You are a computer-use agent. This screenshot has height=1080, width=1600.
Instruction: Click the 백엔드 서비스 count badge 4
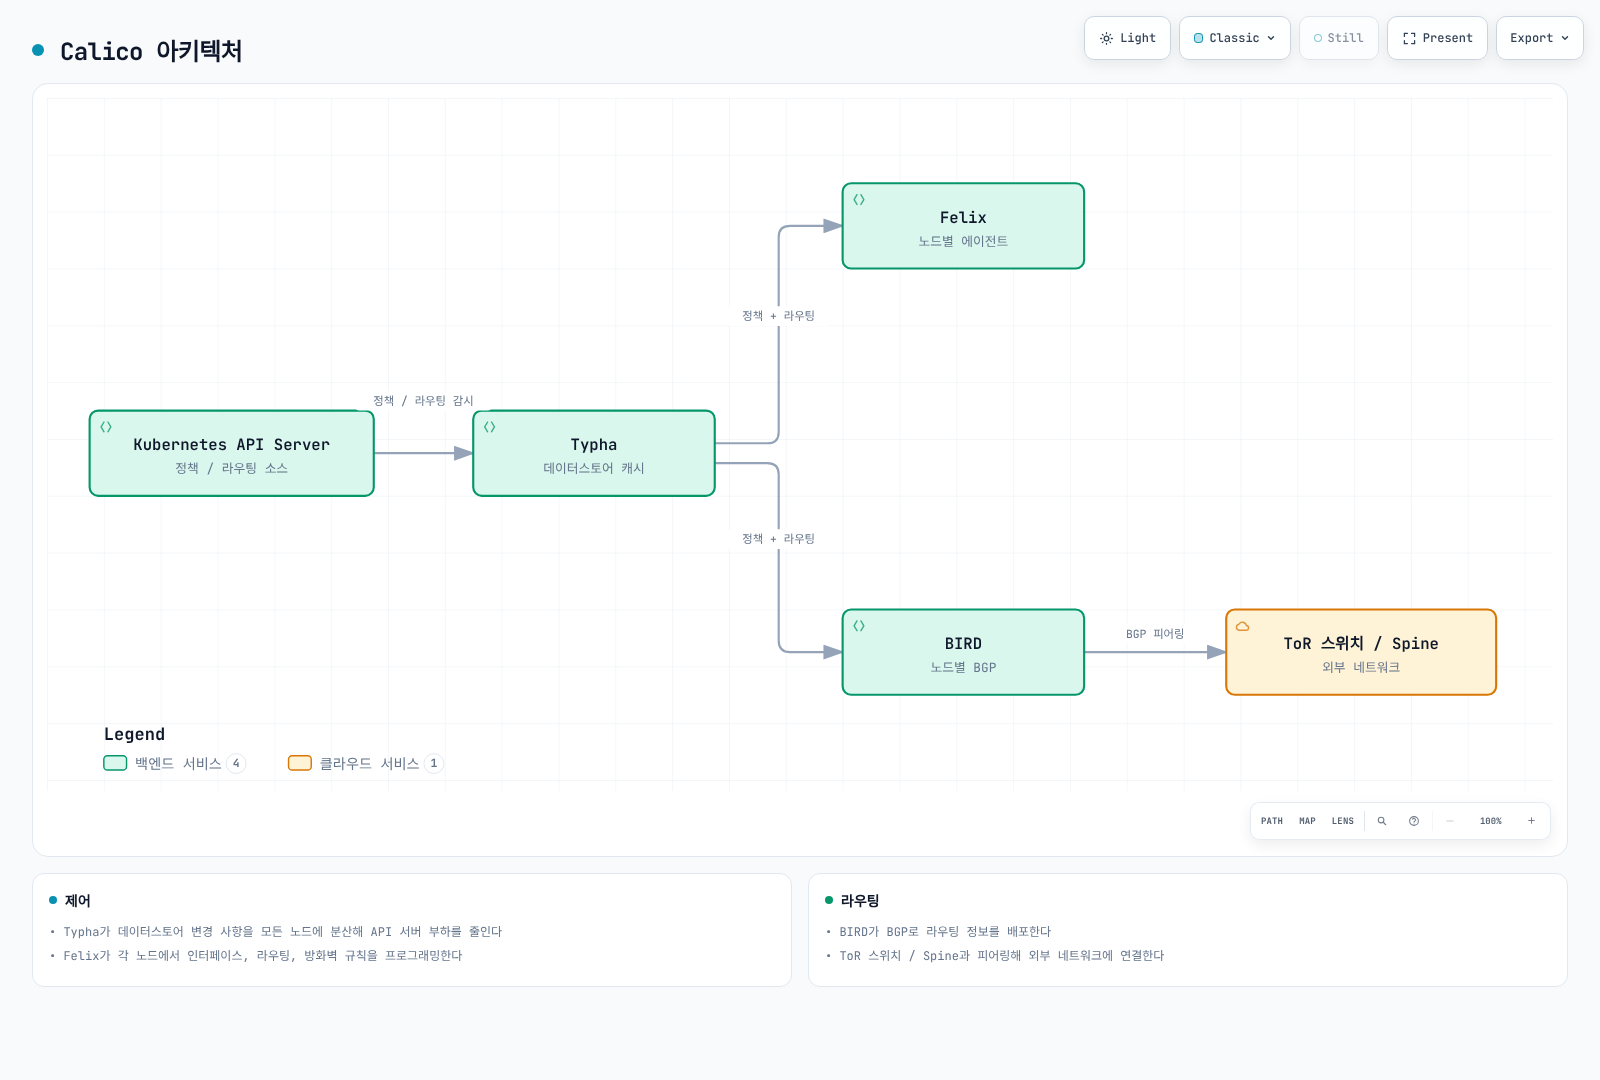coord(236,763)
